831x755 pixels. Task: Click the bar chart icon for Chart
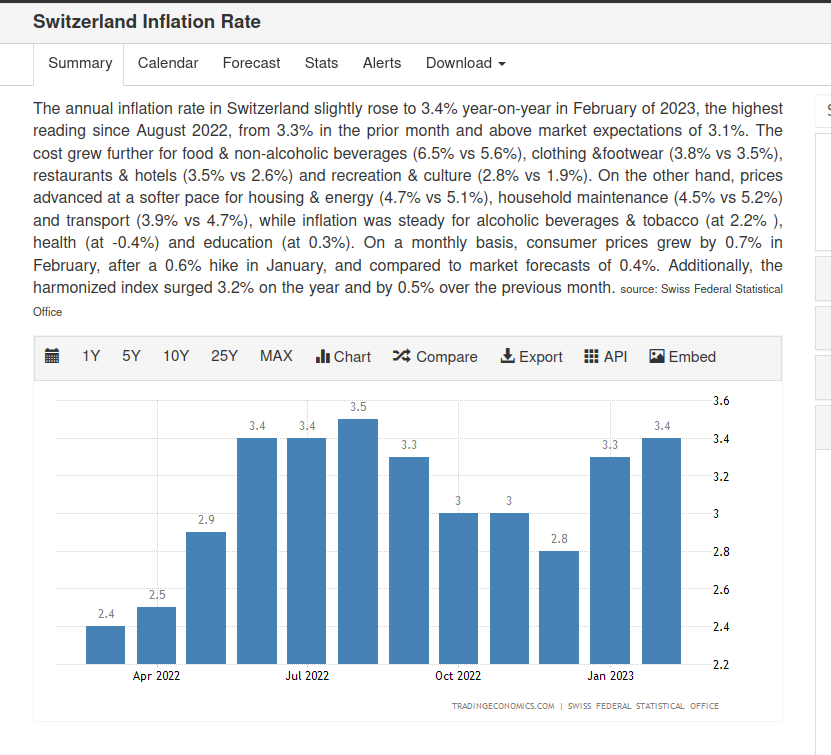pyautogui.click(x=322, y=357)
